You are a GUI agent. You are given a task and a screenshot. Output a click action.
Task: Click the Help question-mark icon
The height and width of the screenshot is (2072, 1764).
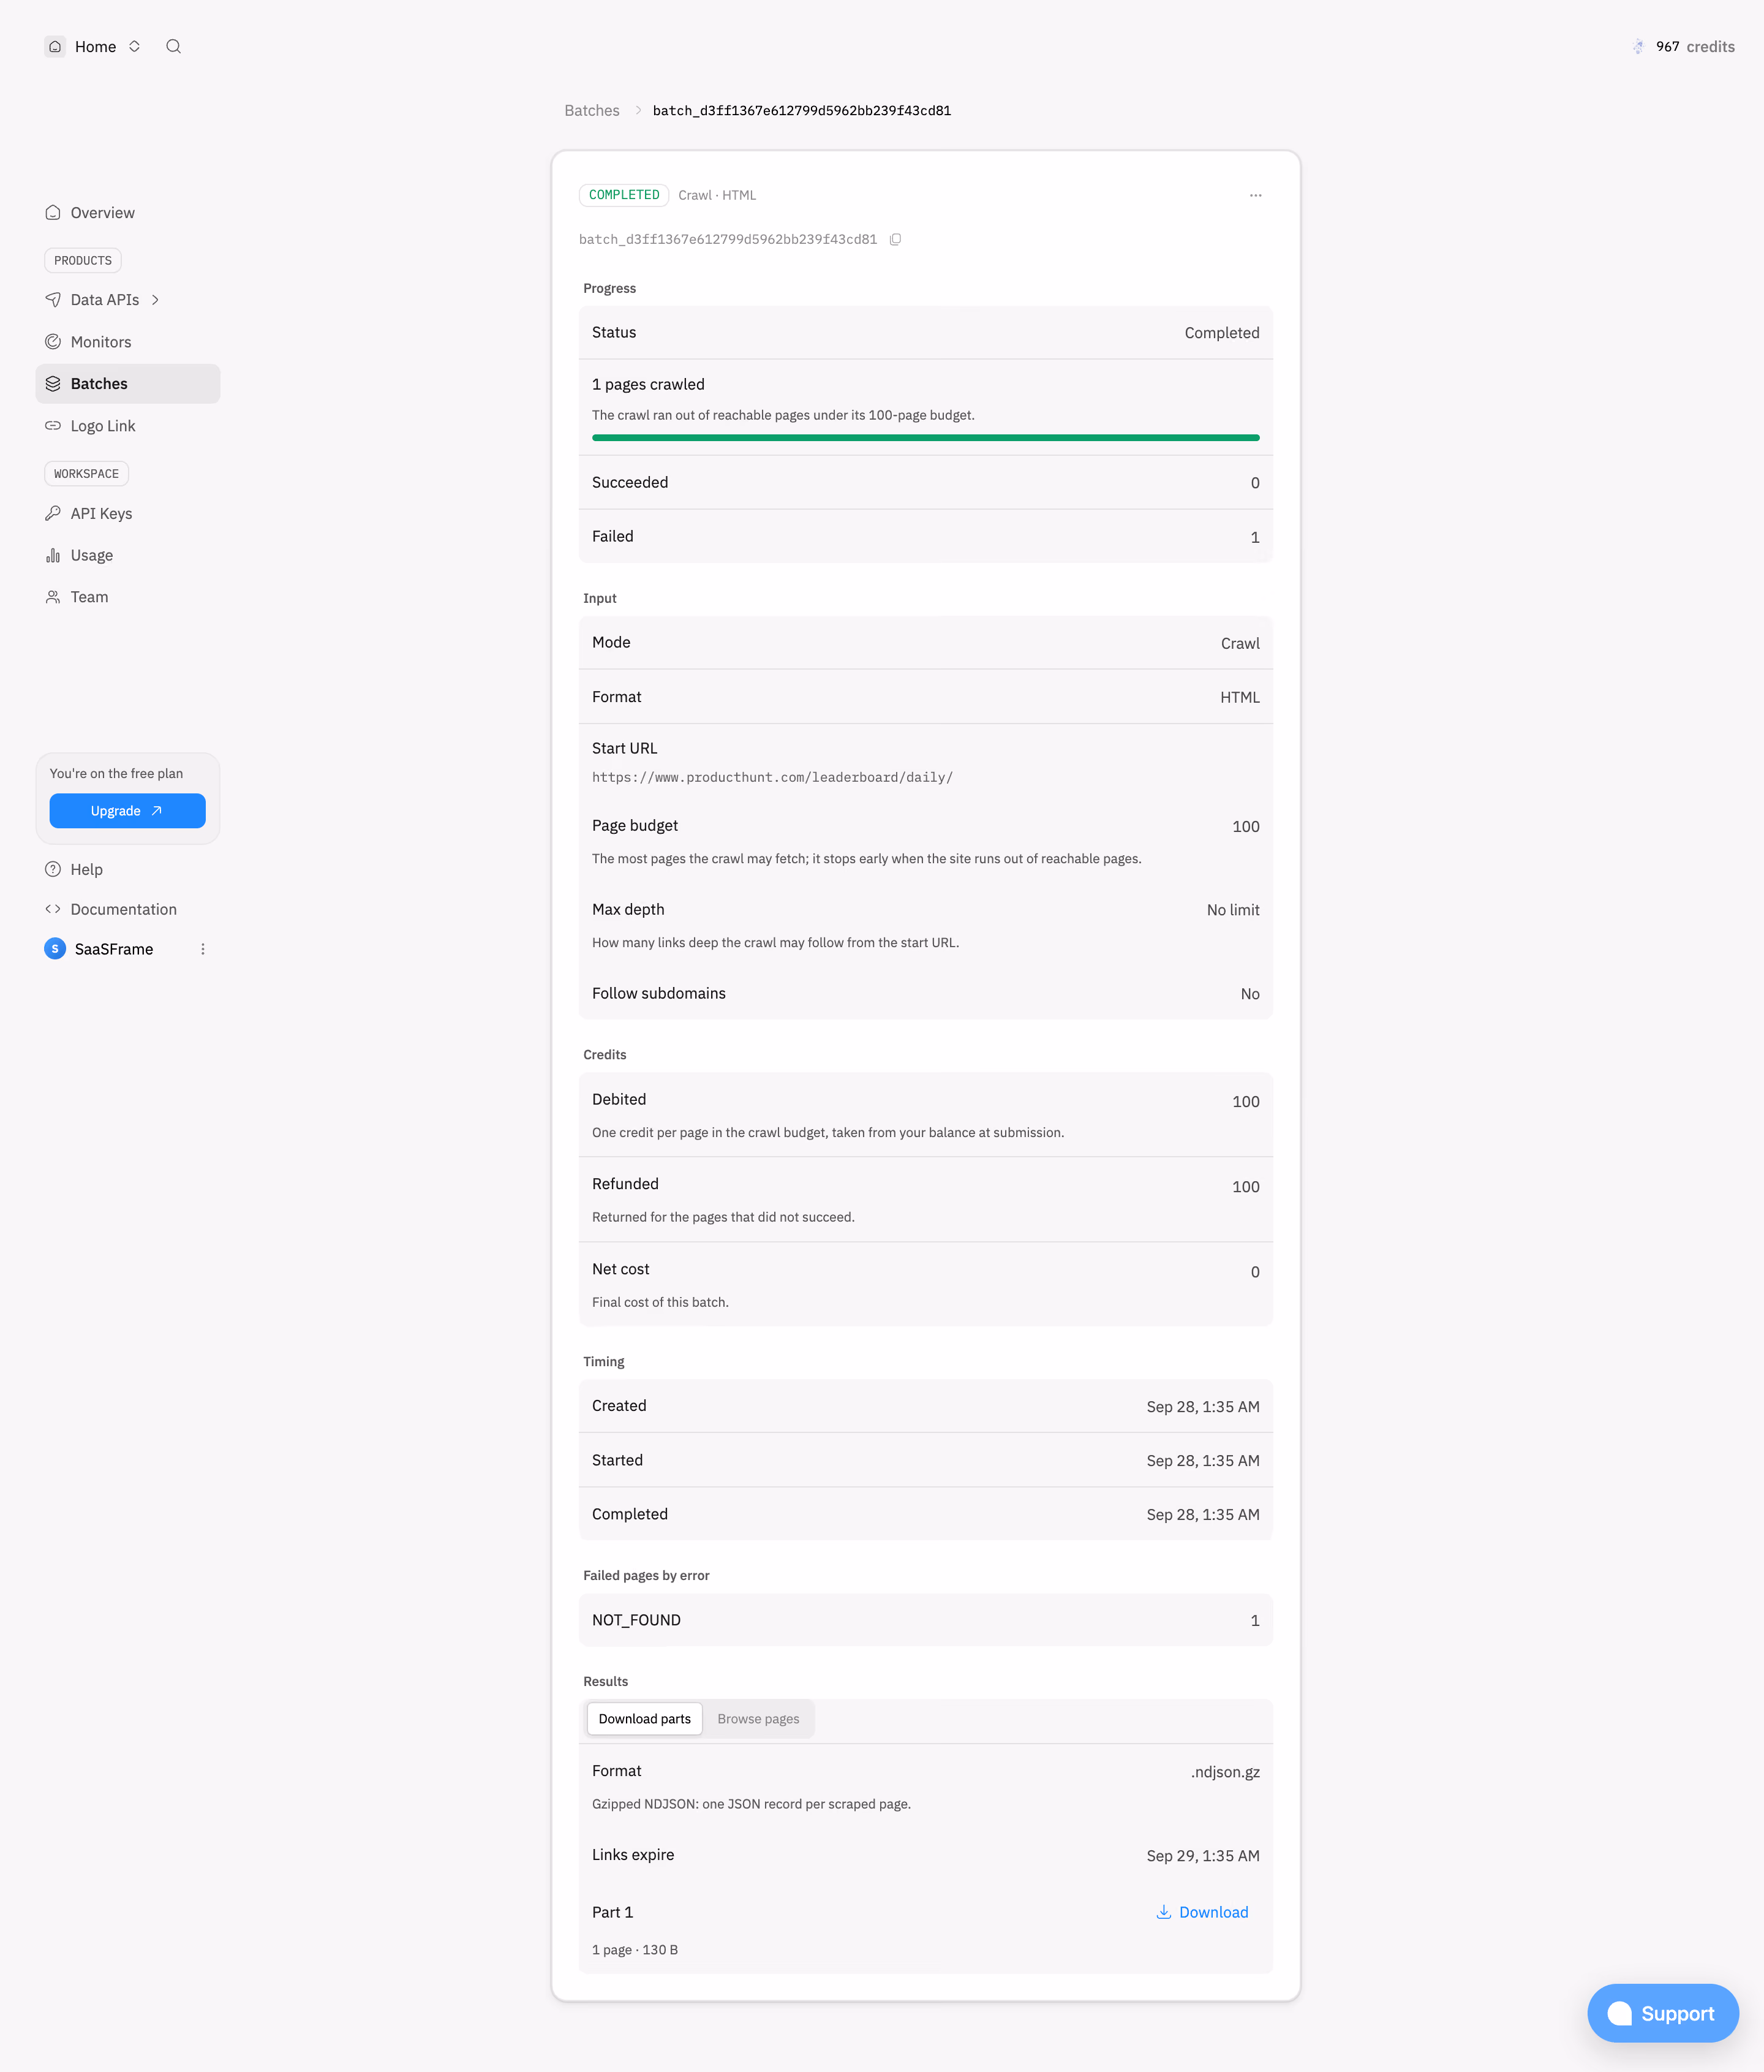pyautogui.click(x=53, y=870)
